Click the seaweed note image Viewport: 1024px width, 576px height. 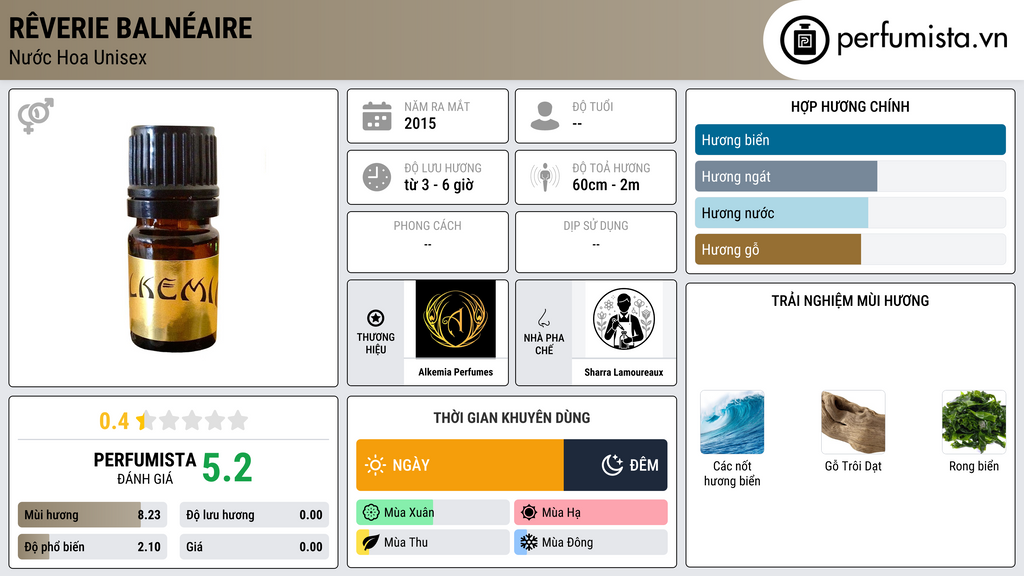point(974,422)
